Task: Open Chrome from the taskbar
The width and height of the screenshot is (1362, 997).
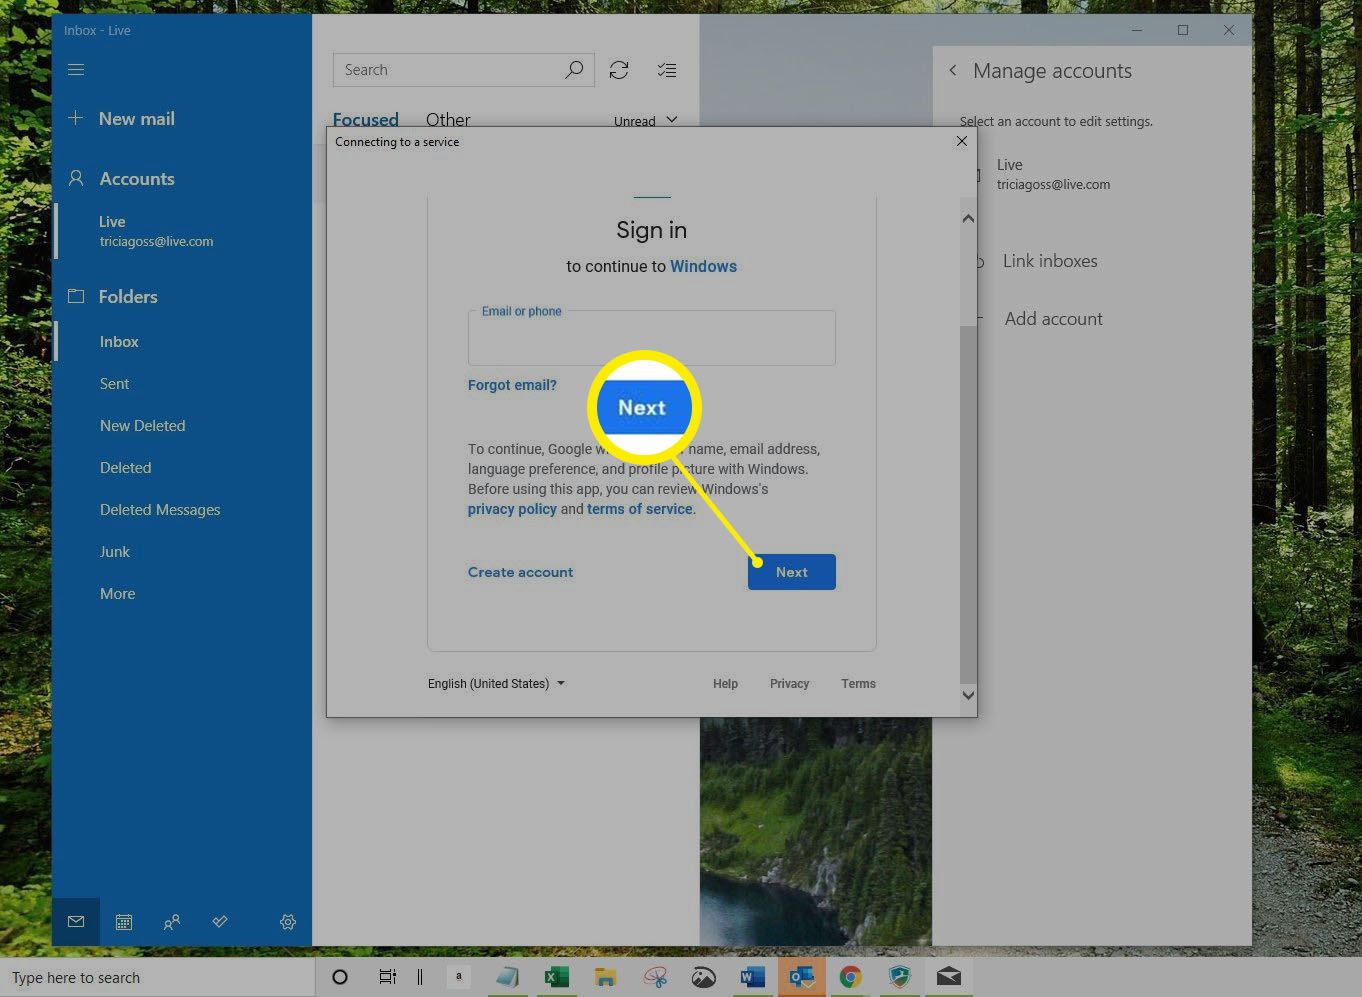Action: click(x=851, y=977)
